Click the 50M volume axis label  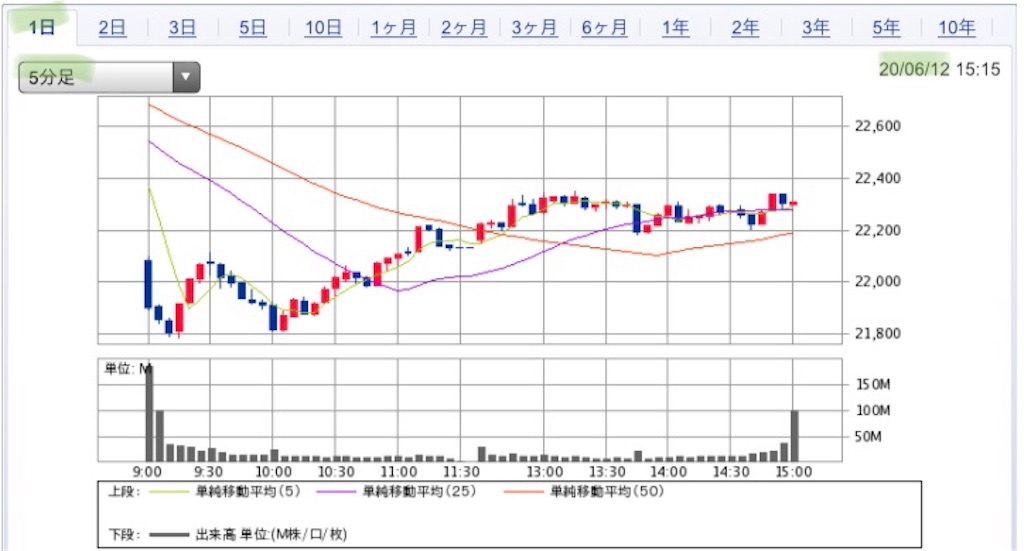coord(868,437)
